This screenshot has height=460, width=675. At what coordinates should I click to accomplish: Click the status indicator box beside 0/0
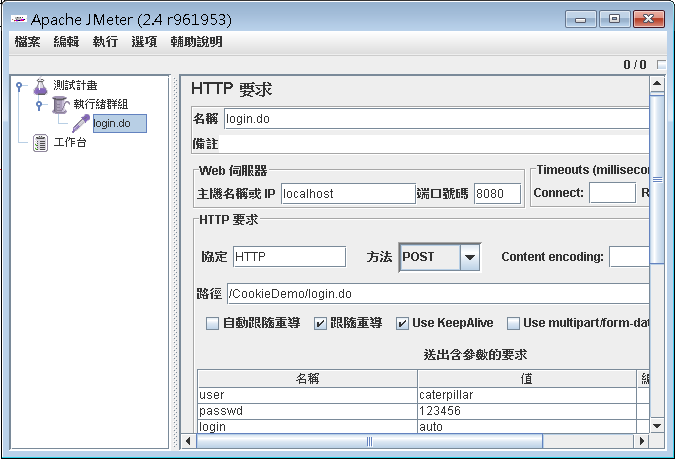pyautogui.click(x=661, y=65)
